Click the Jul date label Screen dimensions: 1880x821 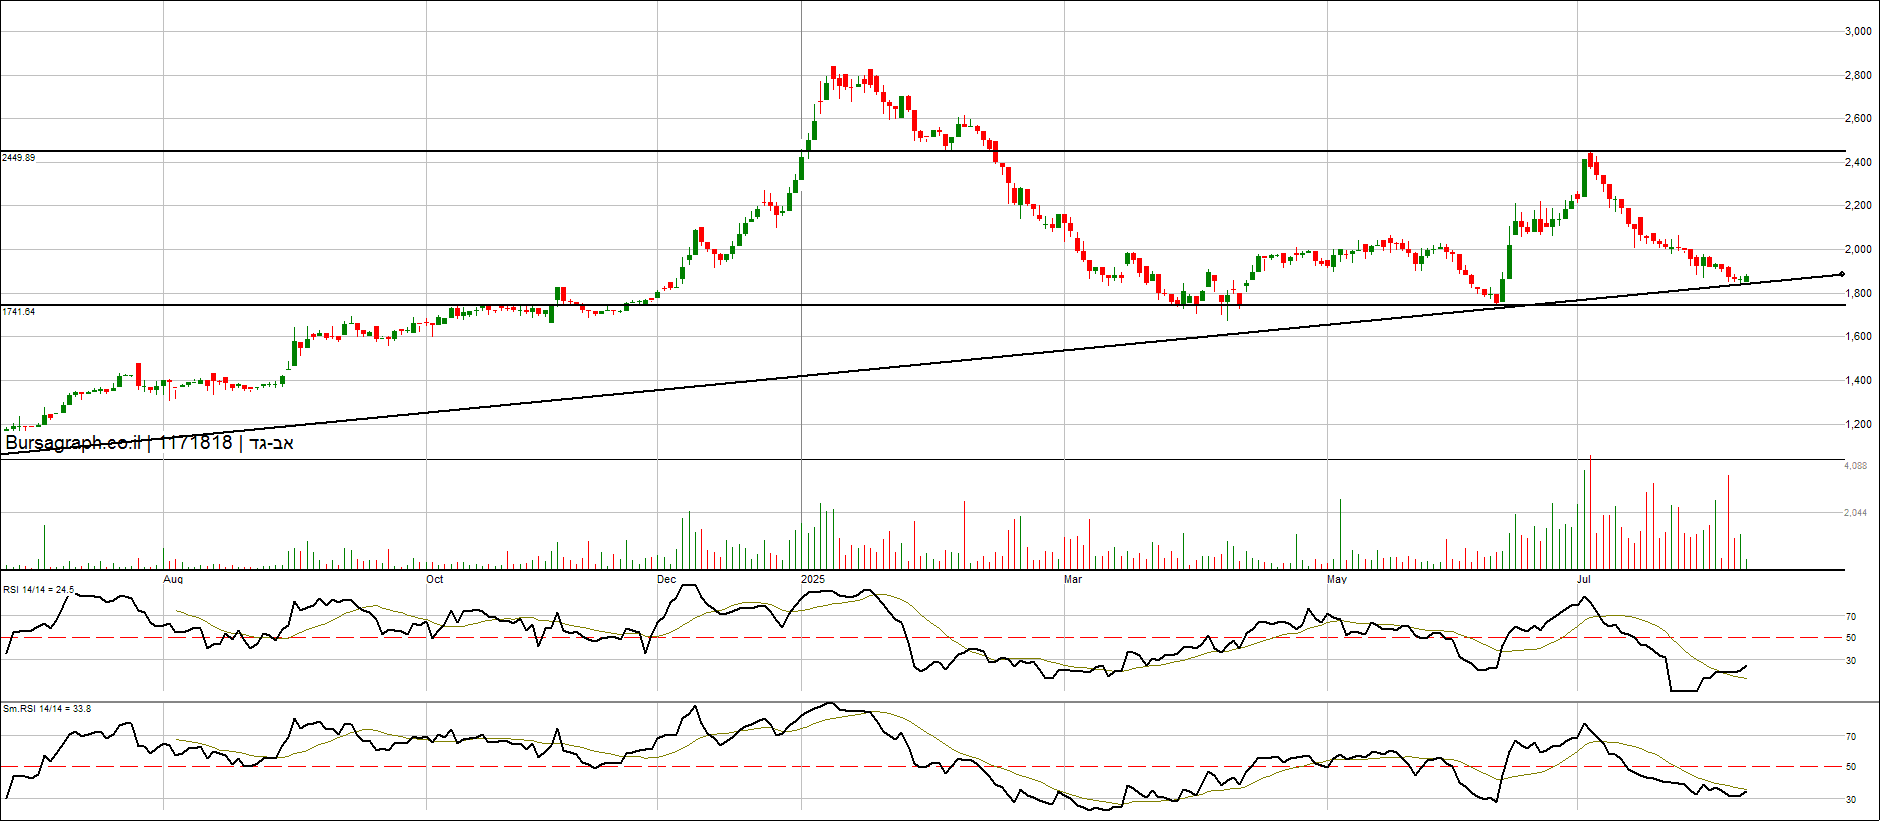coord(1584,579)
